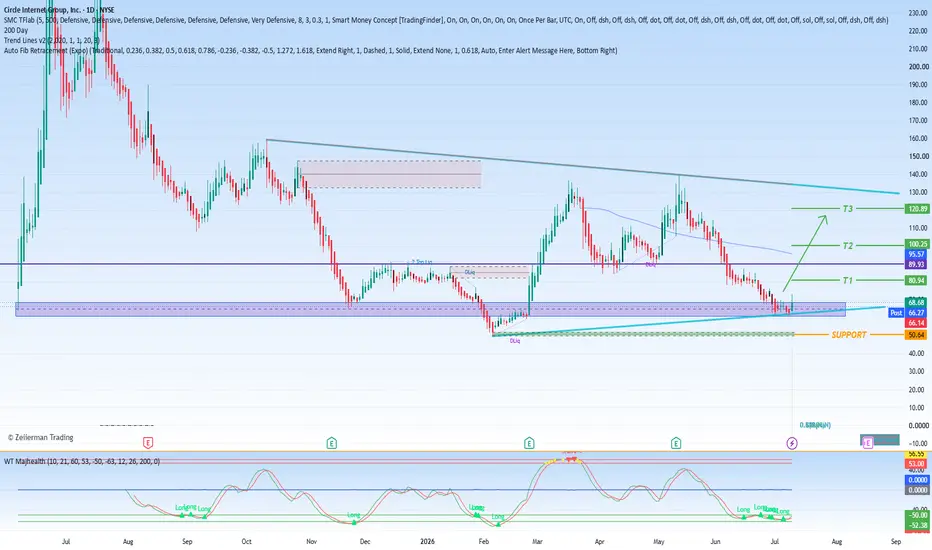Viewport: 932px width, 550px height.
Task: Select the Auto Fib Retracement indicator legend
Action: coord(310,51)
